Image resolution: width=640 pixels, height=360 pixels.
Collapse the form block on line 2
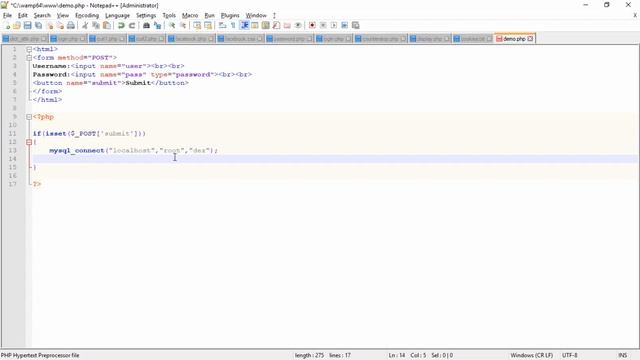[29, 58]
